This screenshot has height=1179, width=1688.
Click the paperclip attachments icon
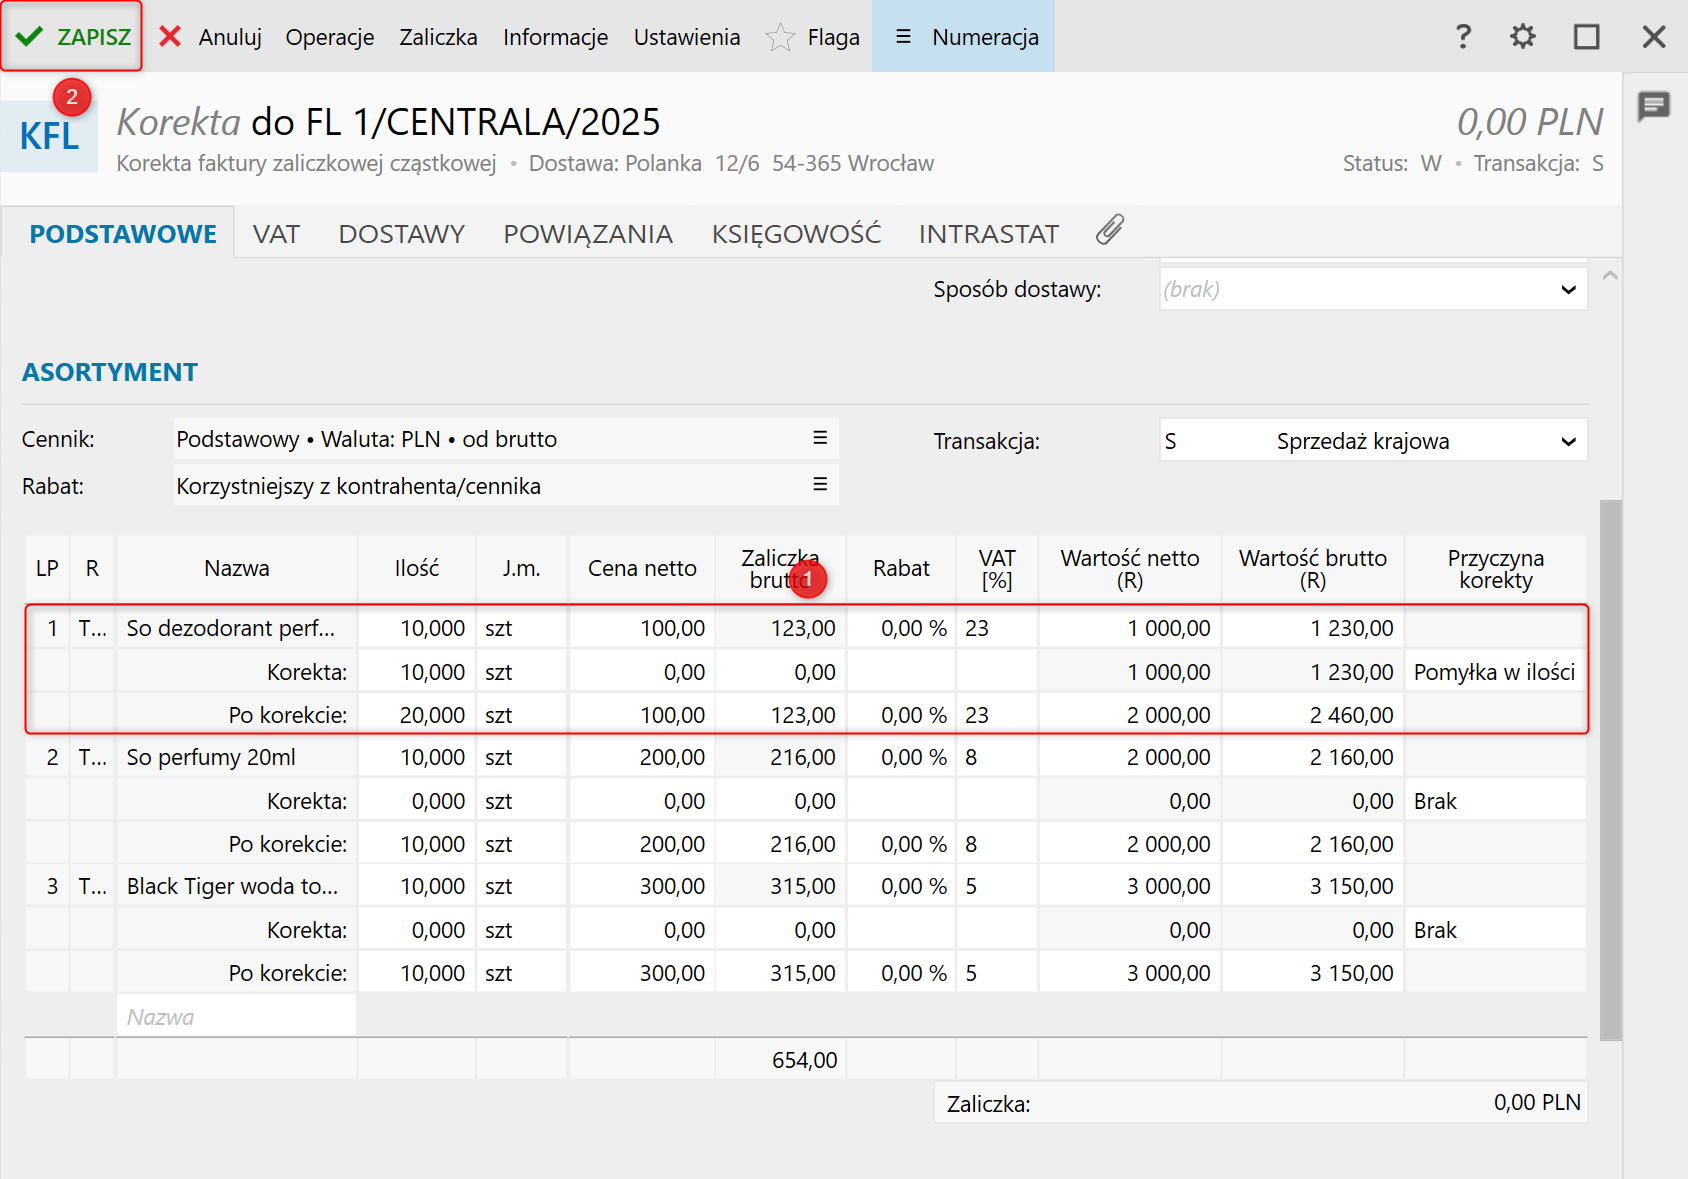pos(1109,231)
